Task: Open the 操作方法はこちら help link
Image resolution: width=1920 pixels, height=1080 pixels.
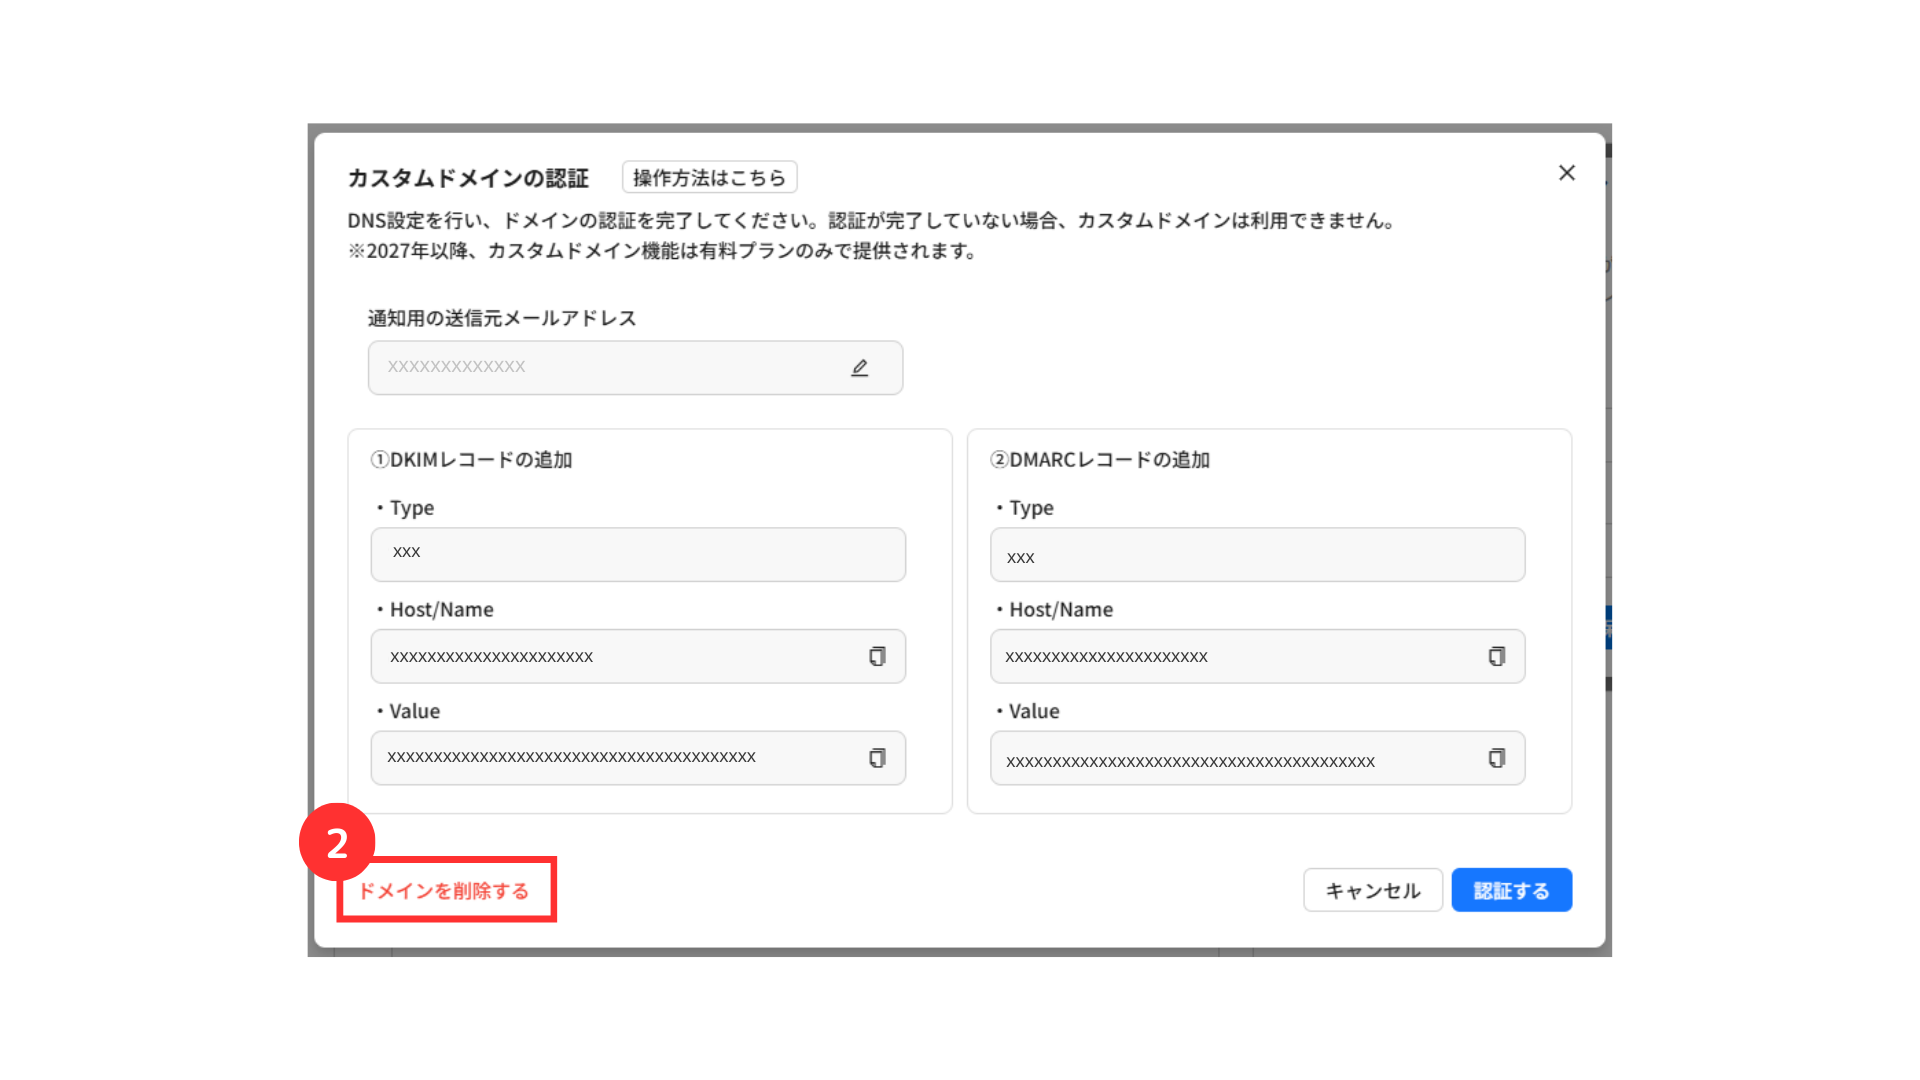Action: [x=709, y=177]
